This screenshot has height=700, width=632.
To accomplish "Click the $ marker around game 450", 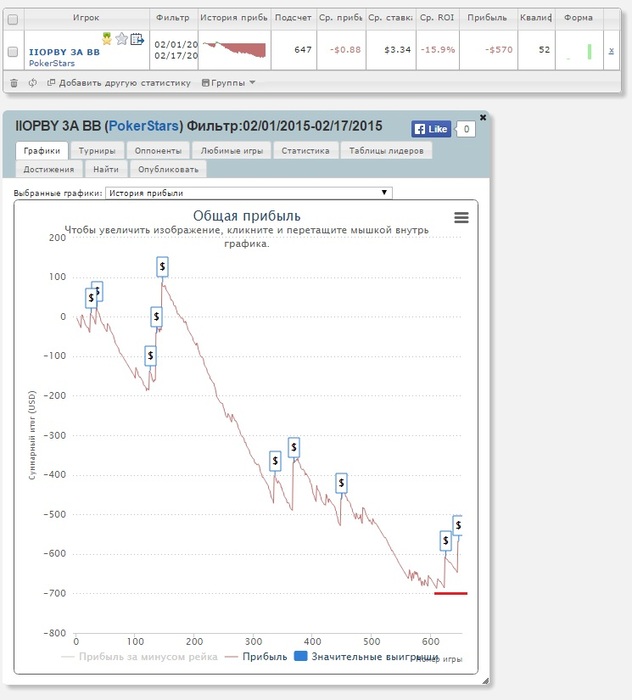I will coord(341,483).
